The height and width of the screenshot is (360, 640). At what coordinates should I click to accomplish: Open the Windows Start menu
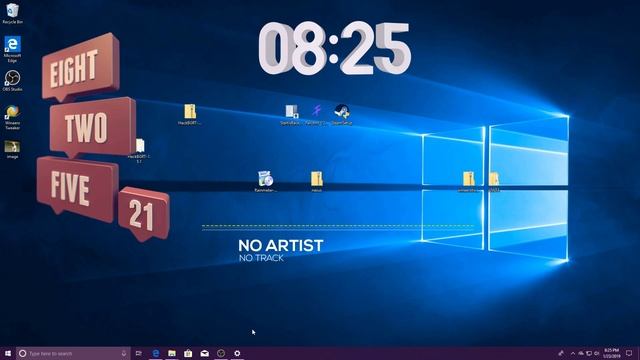(x=8, y=353)
